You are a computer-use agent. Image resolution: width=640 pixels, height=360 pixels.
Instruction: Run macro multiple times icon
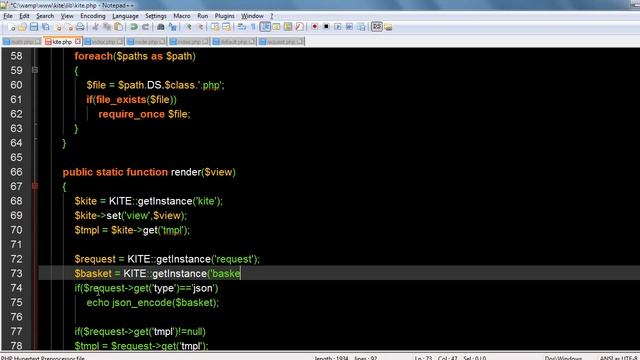click(349, 27)
